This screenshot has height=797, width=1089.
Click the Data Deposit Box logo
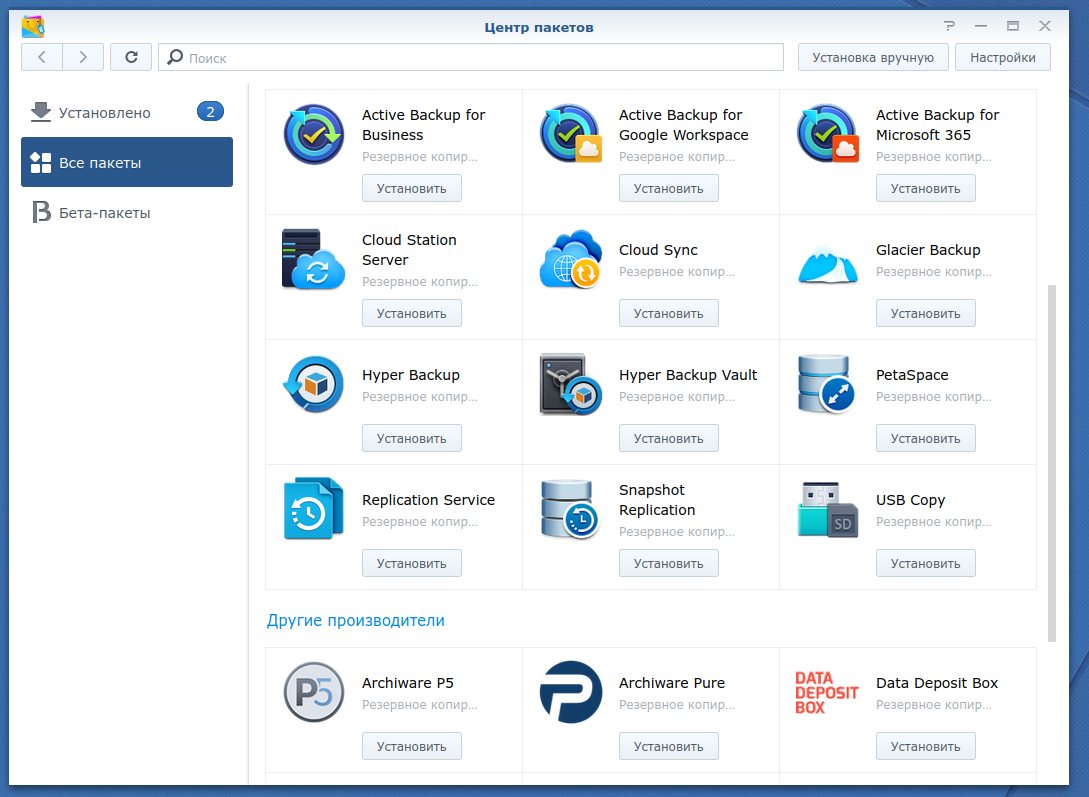tap(826, 692)
